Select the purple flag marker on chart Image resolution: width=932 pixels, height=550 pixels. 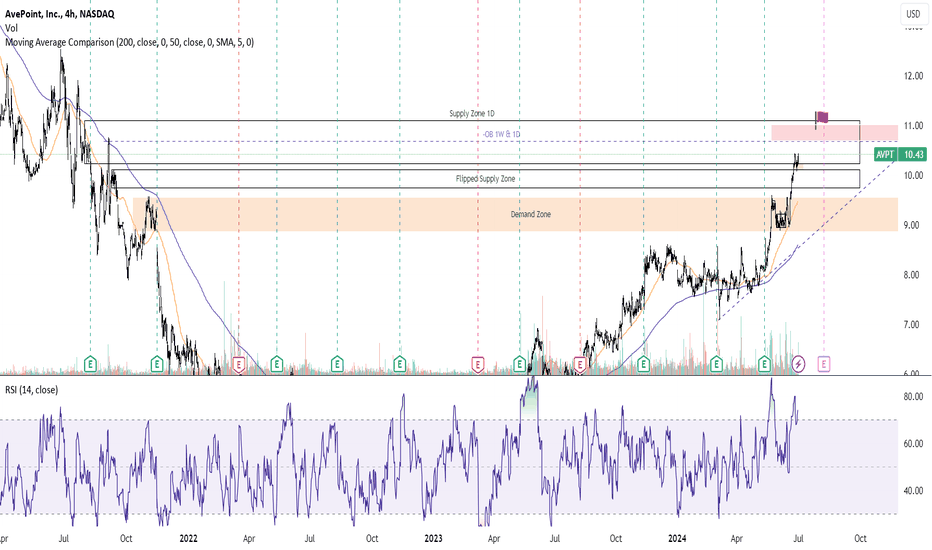coord(821,117)
